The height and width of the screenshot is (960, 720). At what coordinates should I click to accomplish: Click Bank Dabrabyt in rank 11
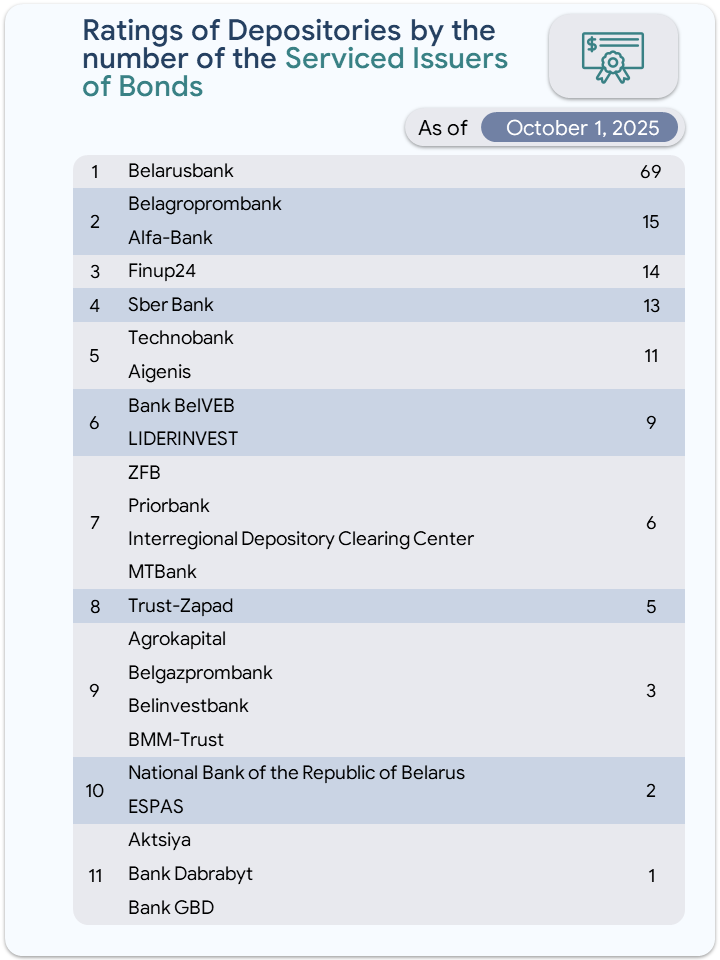click(x=190, y=874)
